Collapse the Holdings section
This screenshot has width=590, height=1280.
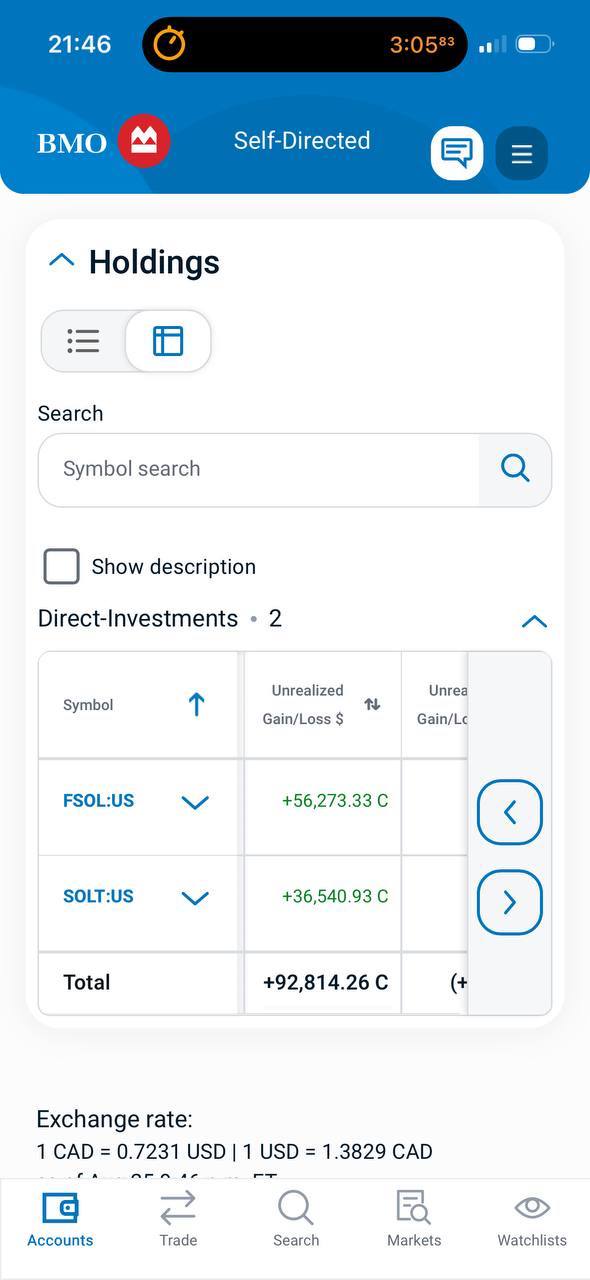click(x=62, y=261)
